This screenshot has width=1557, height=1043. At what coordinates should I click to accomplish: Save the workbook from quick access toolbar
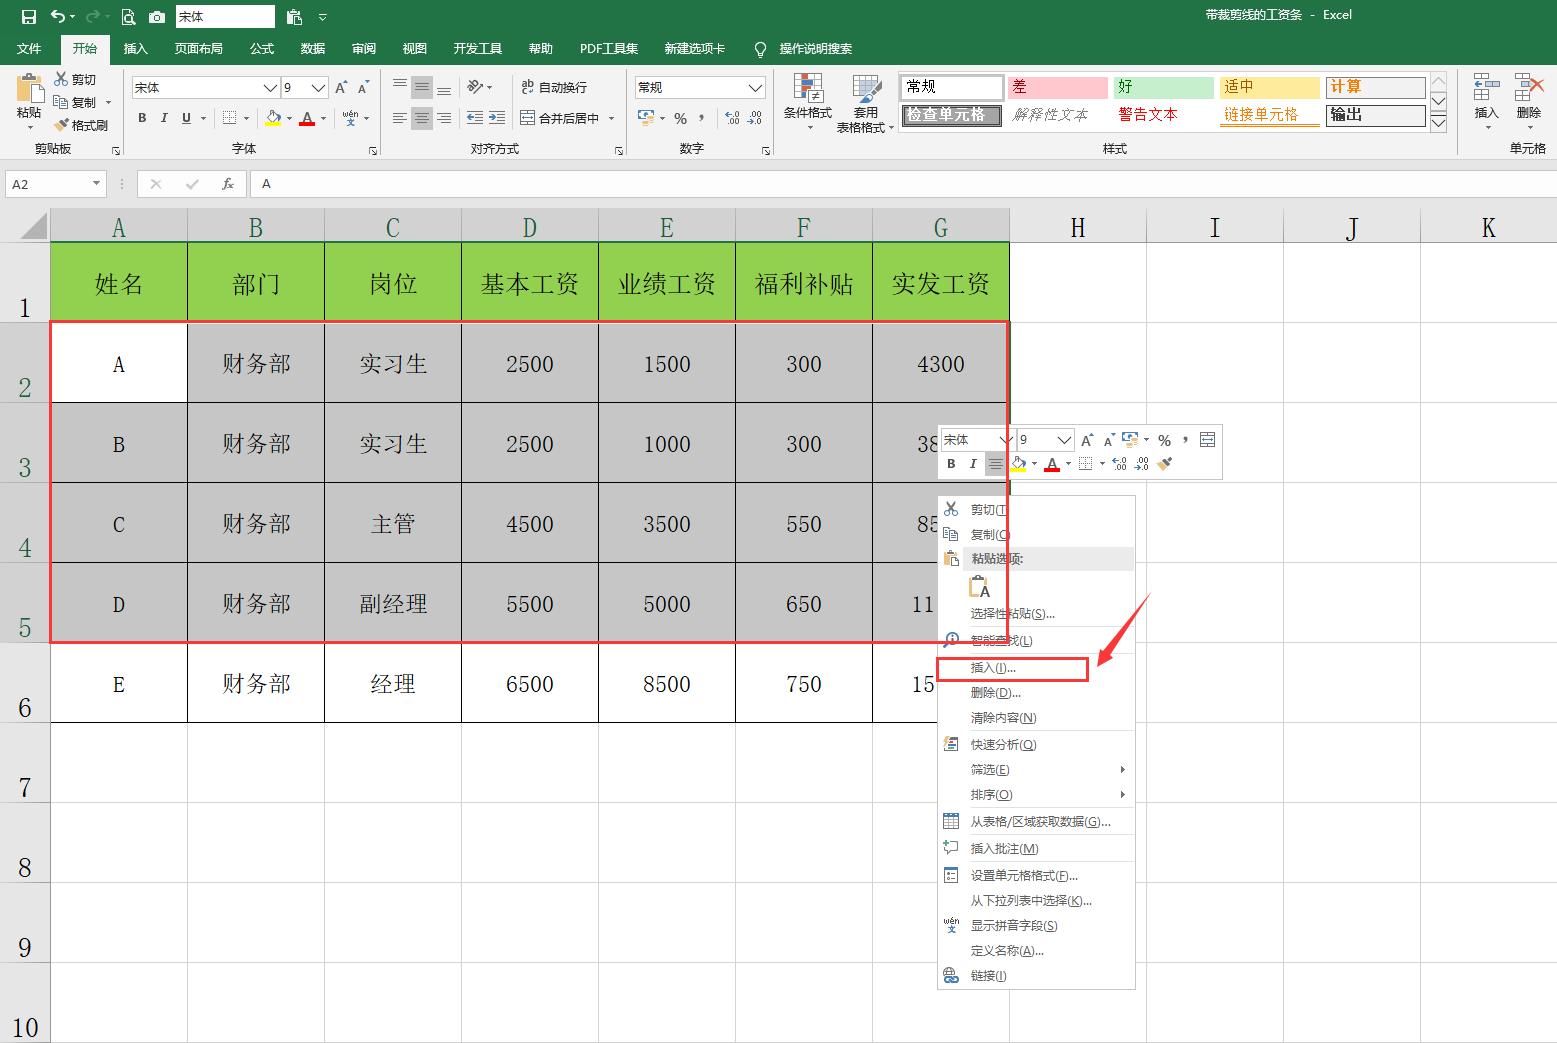(28, 16)
